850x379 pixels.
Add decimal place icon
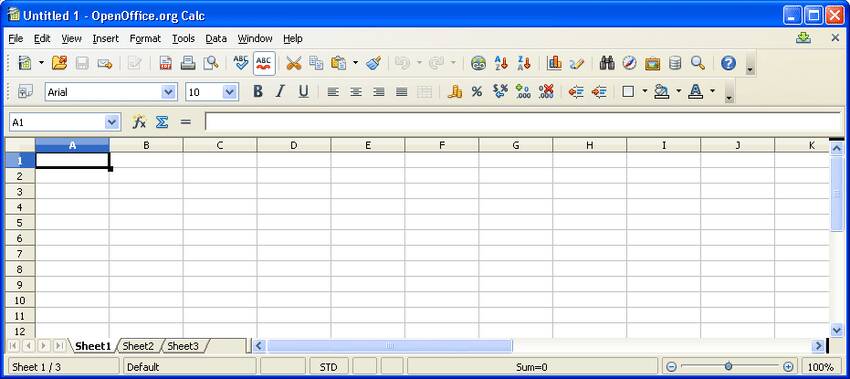tap(523, 92)
